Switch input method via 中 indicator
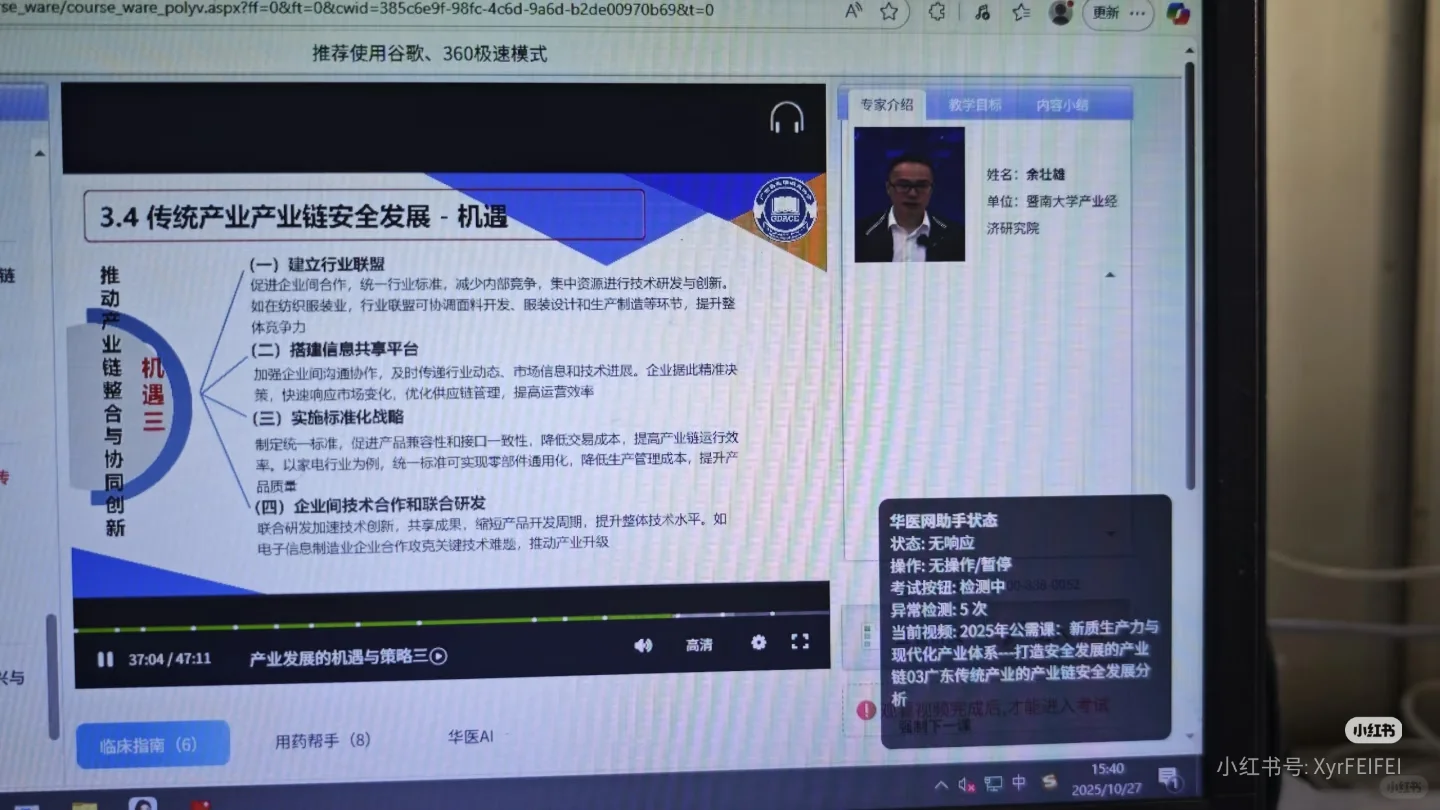The height and width of the screenshot is (810, 1440). [x=1020, y=783]
